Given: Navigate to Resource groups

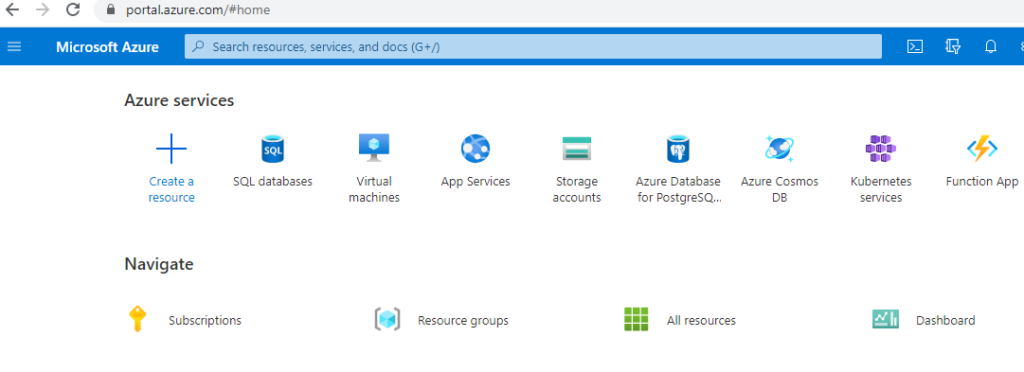Looking at the screenshot, I should 463,320.
